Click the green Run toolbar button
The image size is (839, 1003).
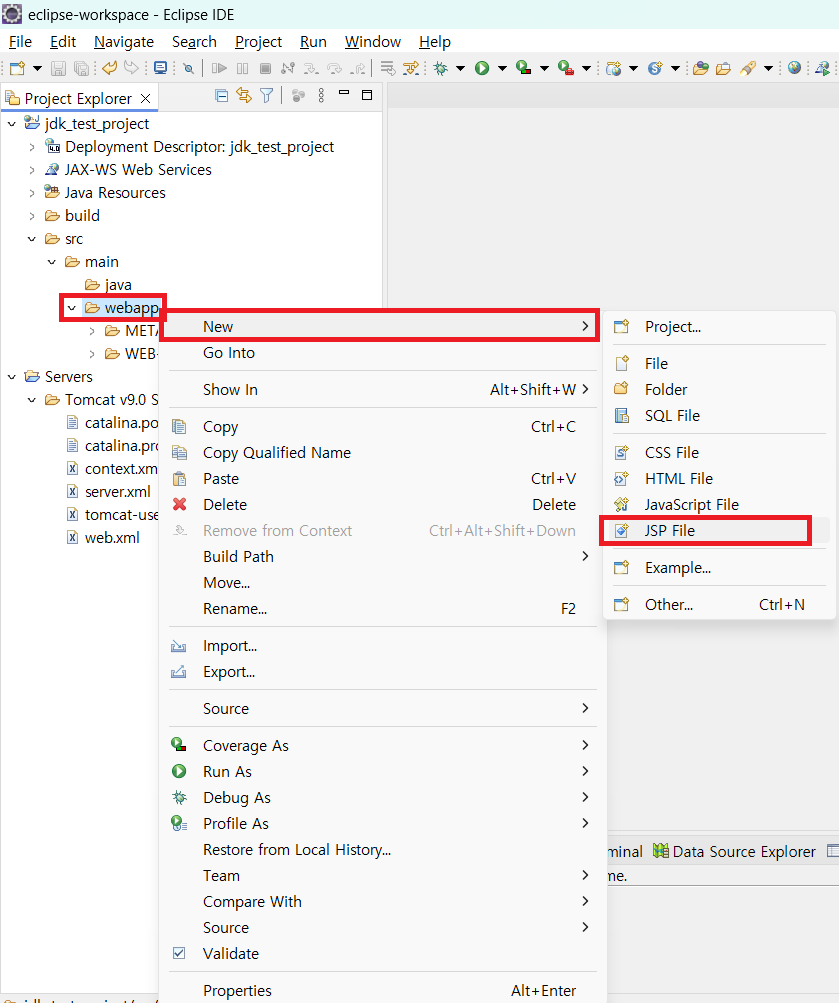coord(482,68)
